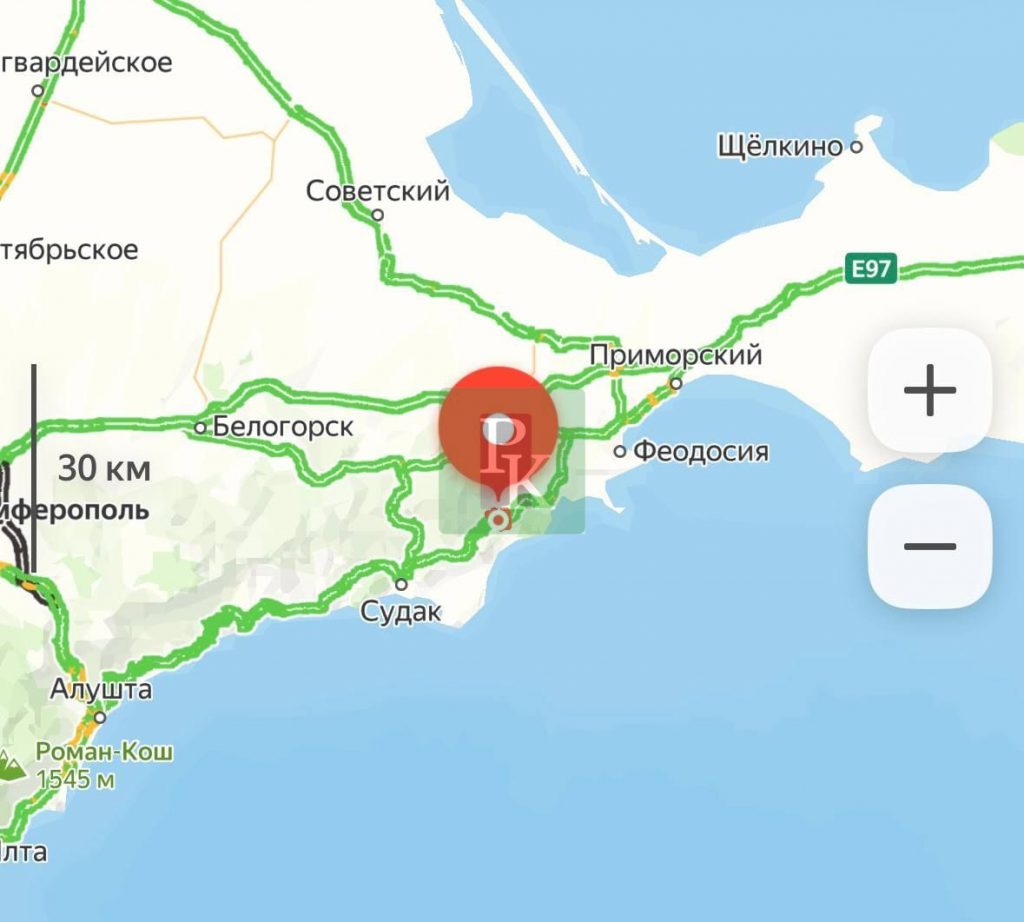Viewport: 1024px width, 922px height.
Task: Select the Щёлкино town marker dot
Action: [856, 146]
